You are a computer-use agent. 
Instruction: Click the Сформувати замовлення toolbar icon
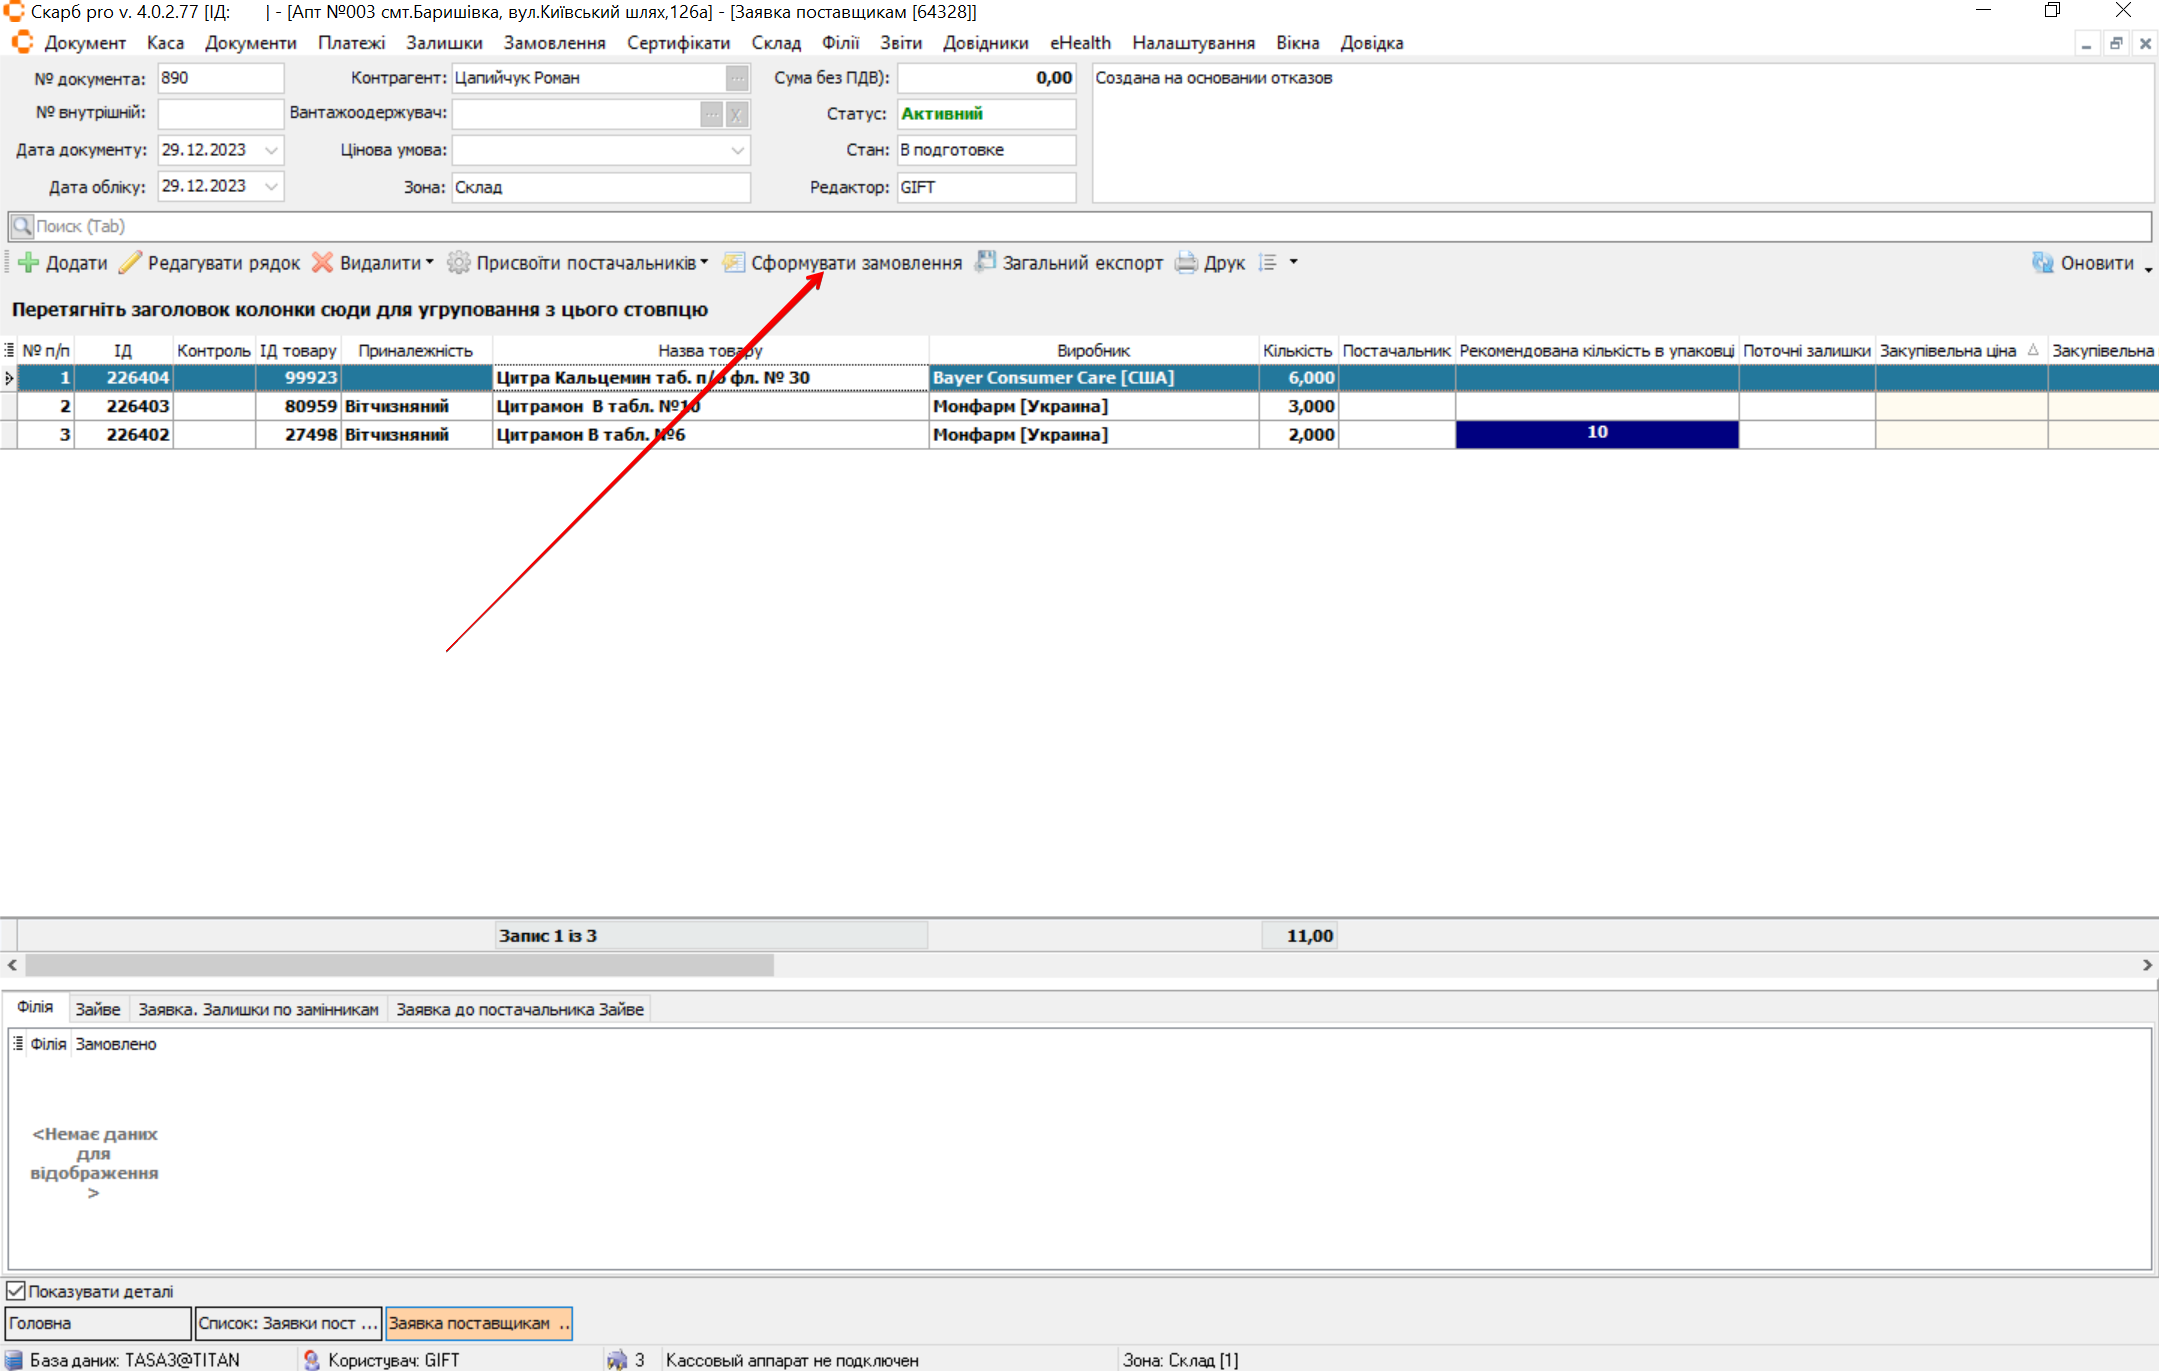[x=734, y=263]
